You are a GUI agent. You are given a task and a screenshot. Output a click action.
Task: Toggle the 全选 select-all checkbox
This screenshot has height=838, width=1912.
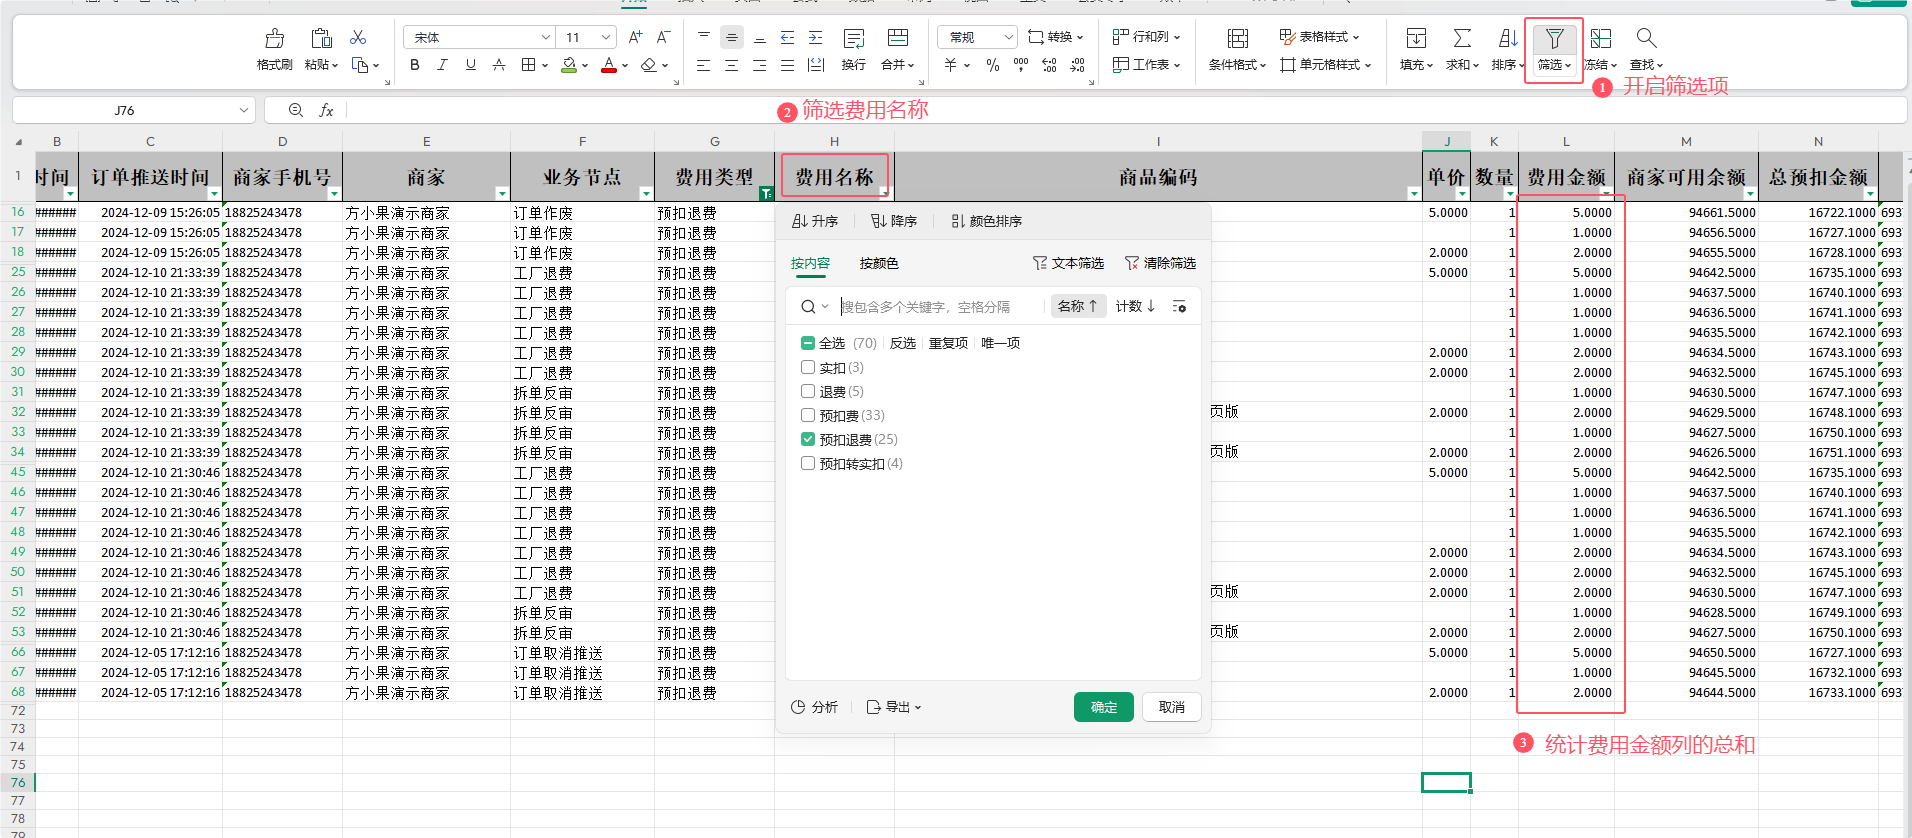(808, 343)
